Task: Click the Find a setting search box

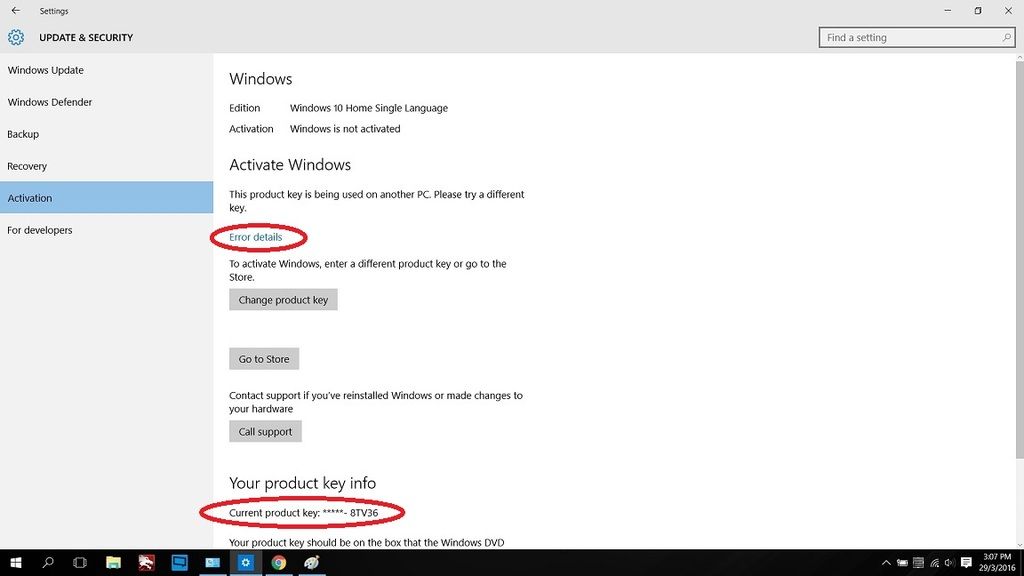Action: pyautogui.click(x=908, y=38)
